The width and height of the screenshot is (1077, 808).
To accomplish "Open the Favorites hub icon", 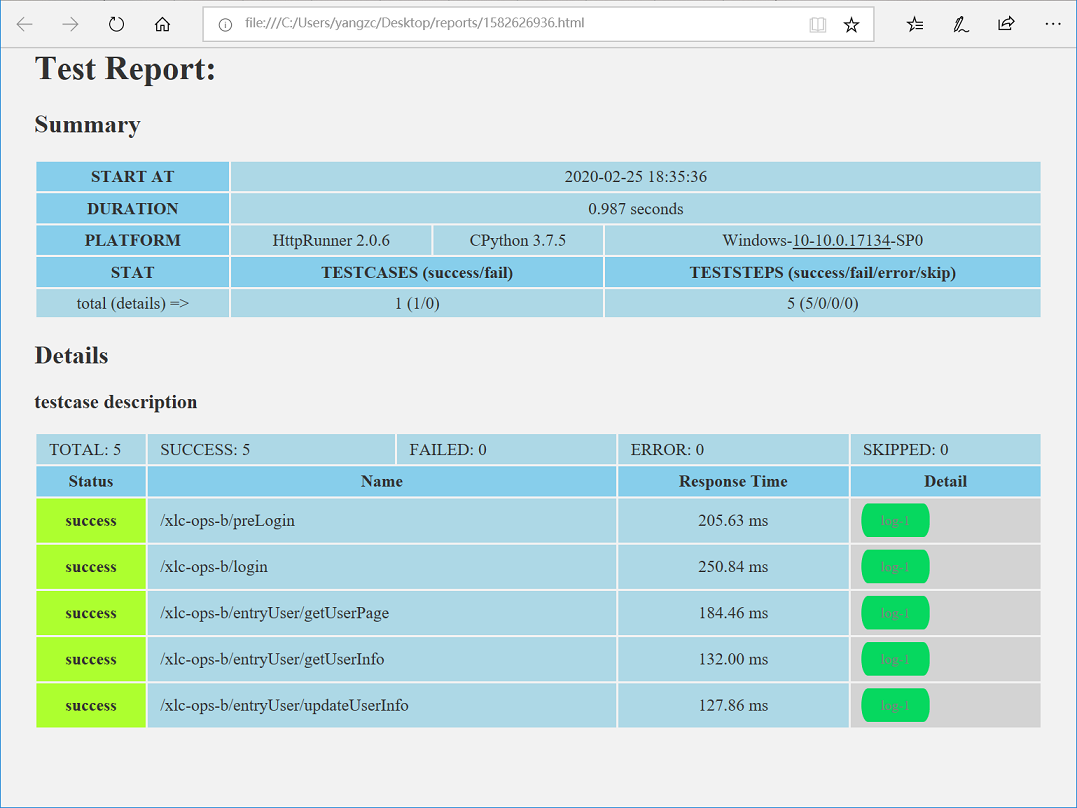I will click(914, 25).
